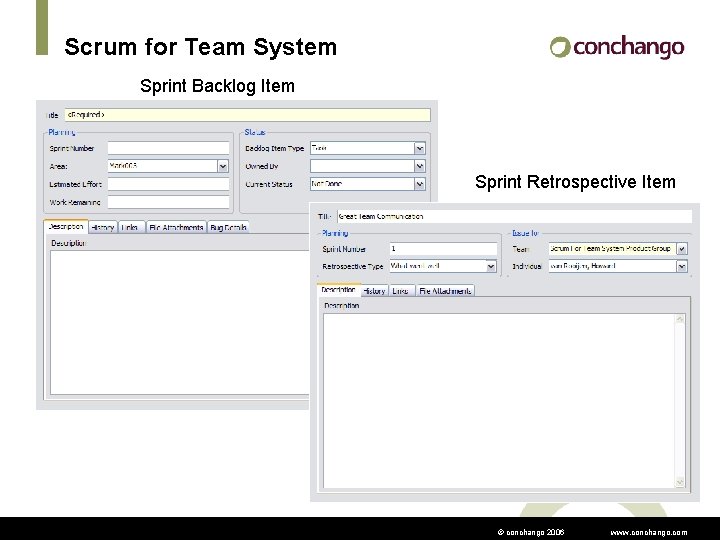Select the Description tab in Sprint Backlog Item
The width and height of the screenshot is (720, 540).
[66, 227]
